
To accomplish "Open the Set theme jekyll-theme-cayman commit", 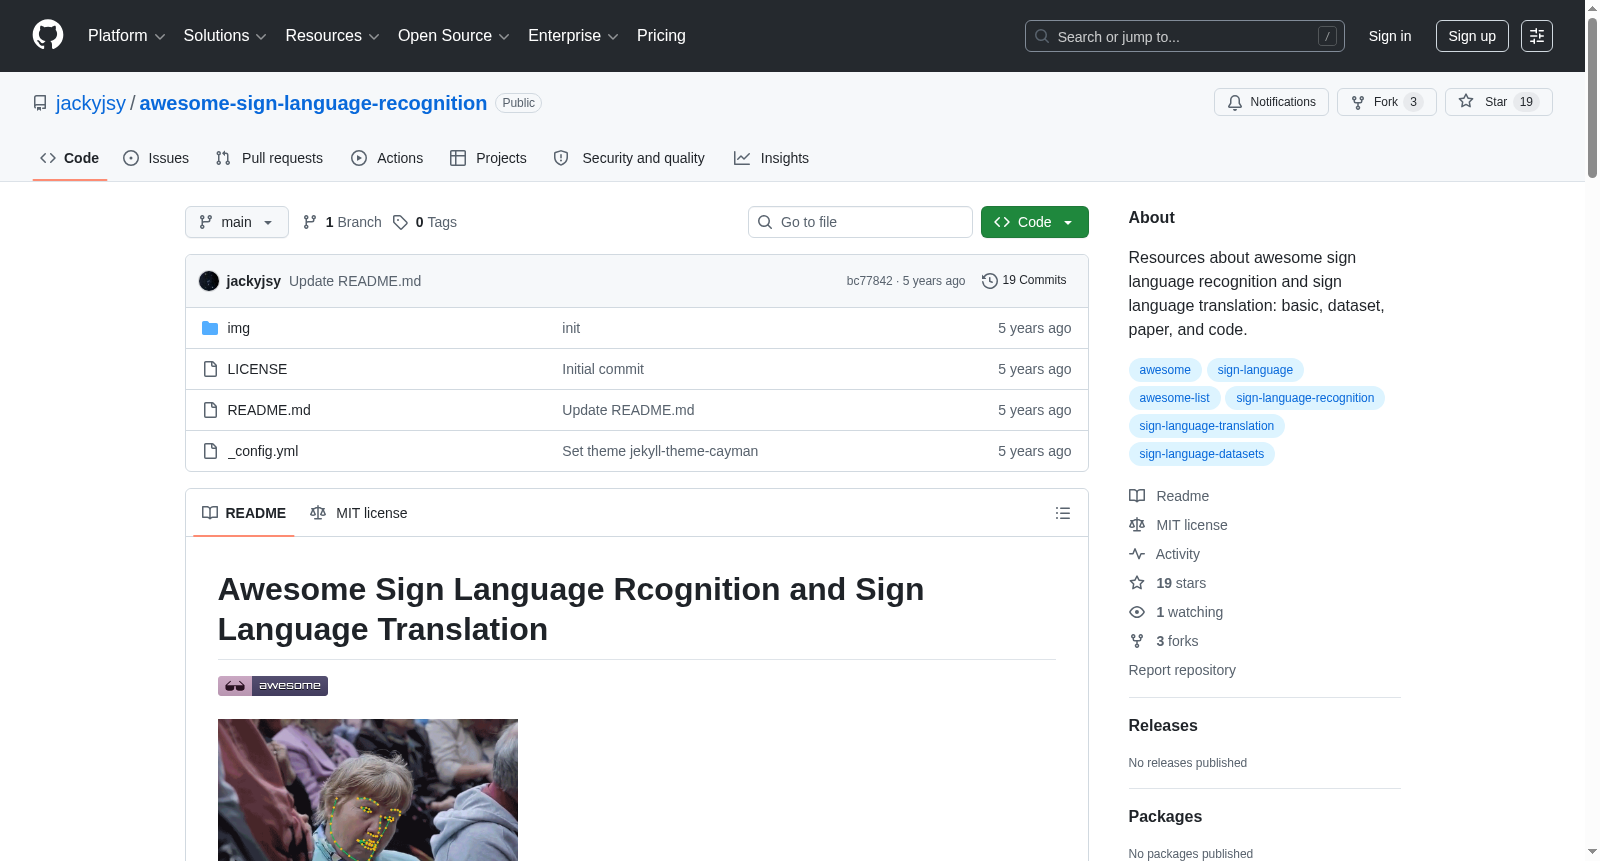I will (x=660, y=451).
